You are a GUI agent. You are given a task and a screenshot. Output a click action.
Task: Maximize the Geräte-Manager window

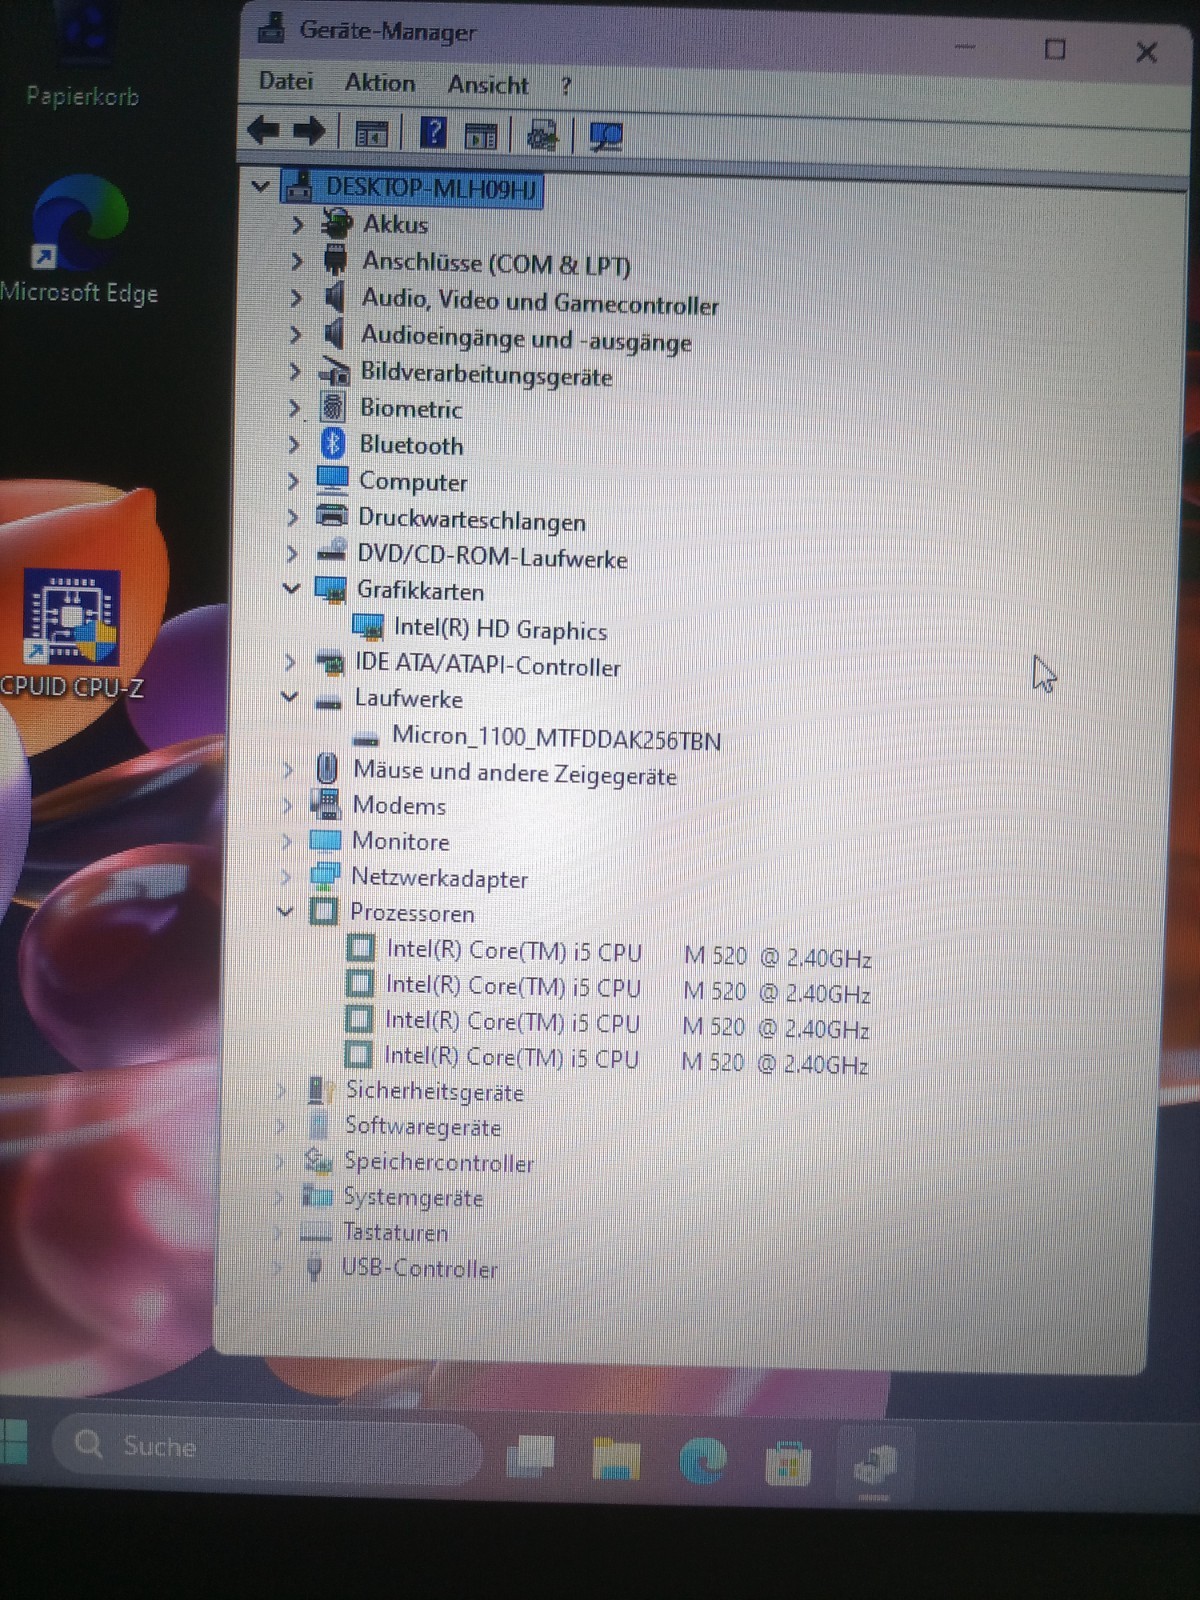(1055, 49)
